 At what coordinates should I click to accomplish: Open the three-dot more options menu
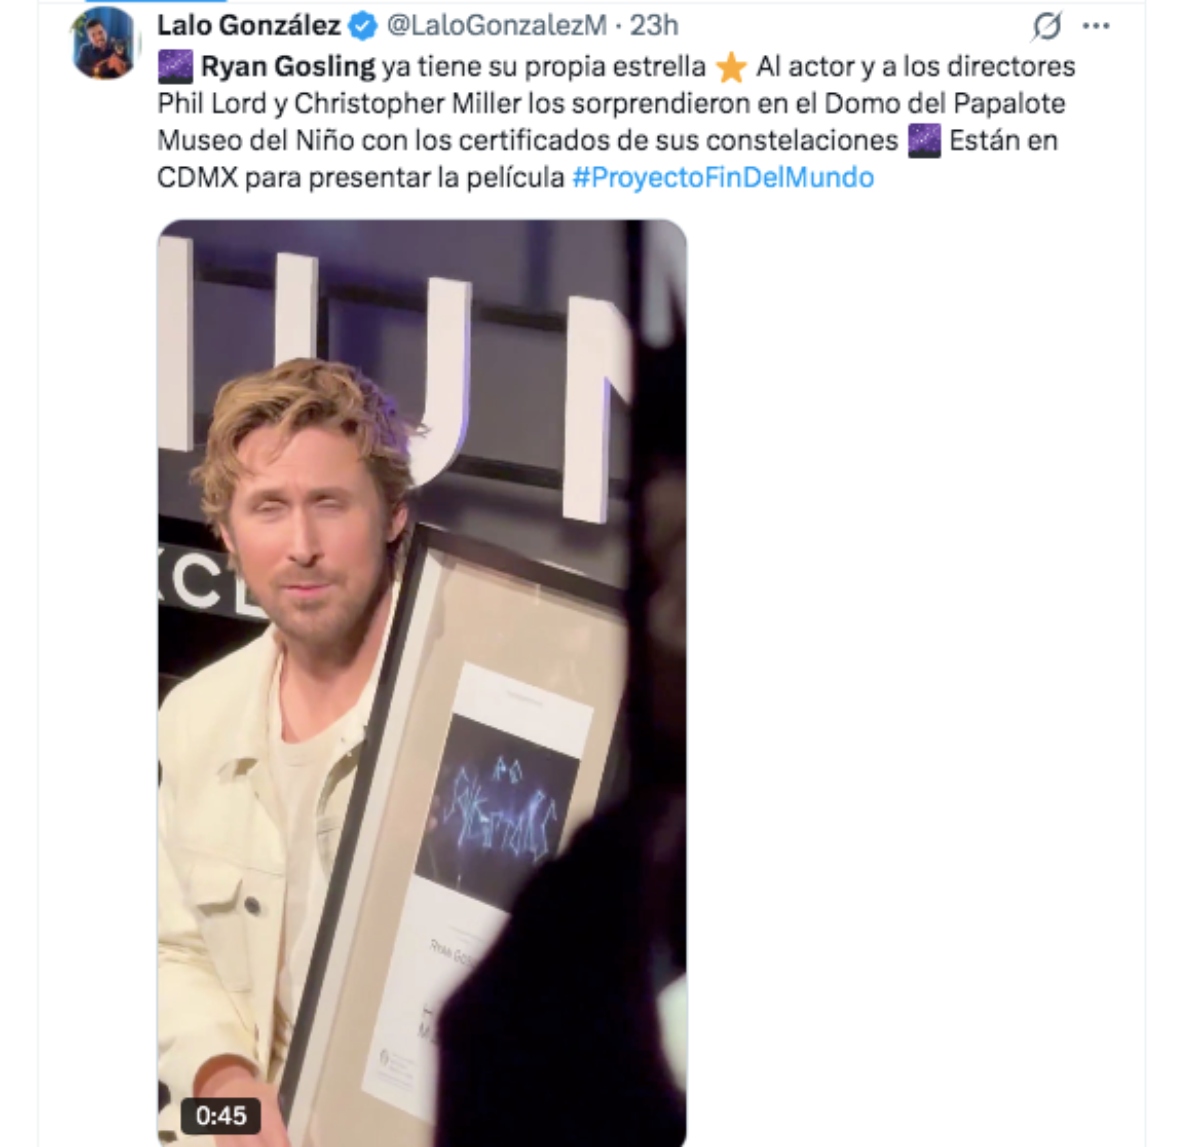click(1097, 26)
